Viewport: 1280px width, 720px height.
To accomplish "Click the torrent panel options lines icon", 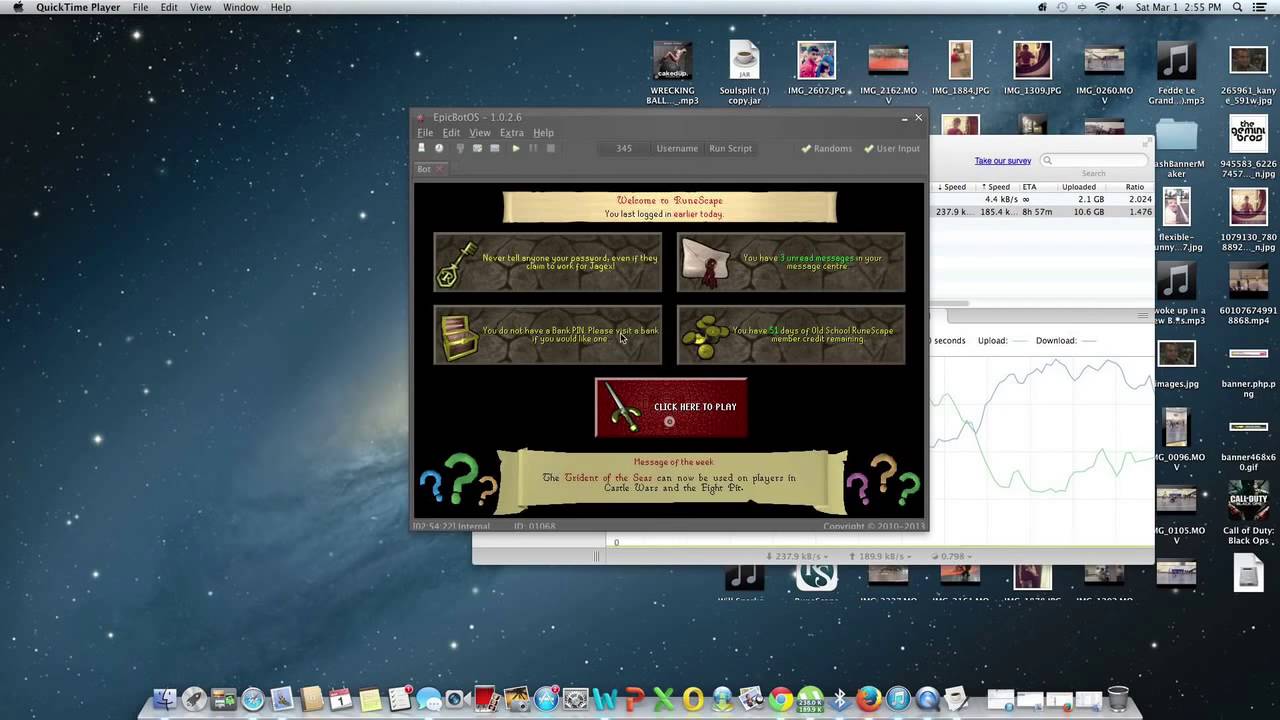I will 1143,316.
